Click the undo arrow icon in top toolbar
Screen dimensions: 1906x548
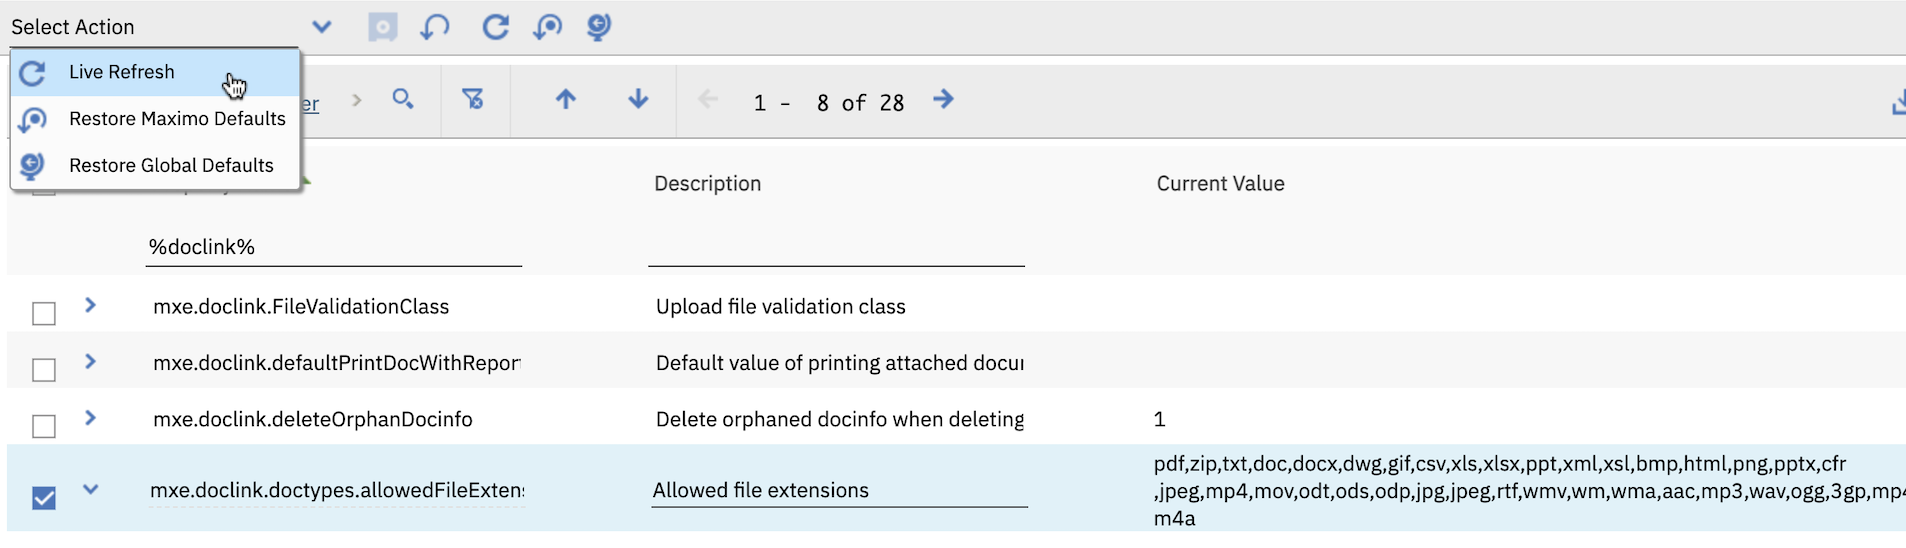(x=435, y=27)
